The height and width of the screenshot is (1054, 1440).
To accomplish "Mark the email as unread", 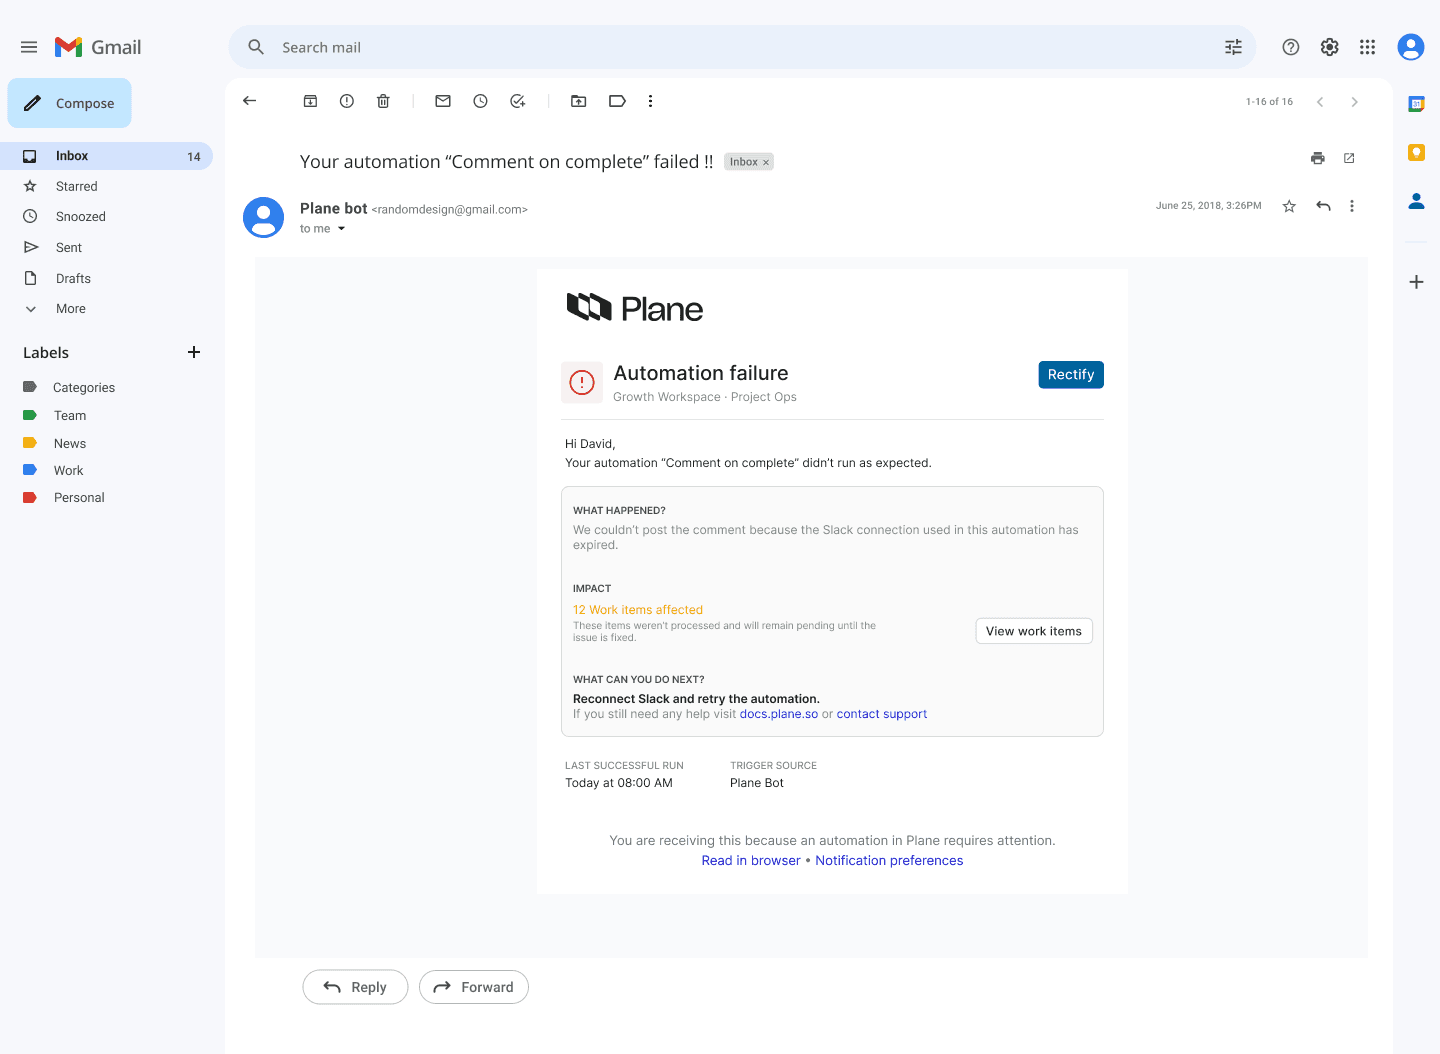I will pos(443,101).
